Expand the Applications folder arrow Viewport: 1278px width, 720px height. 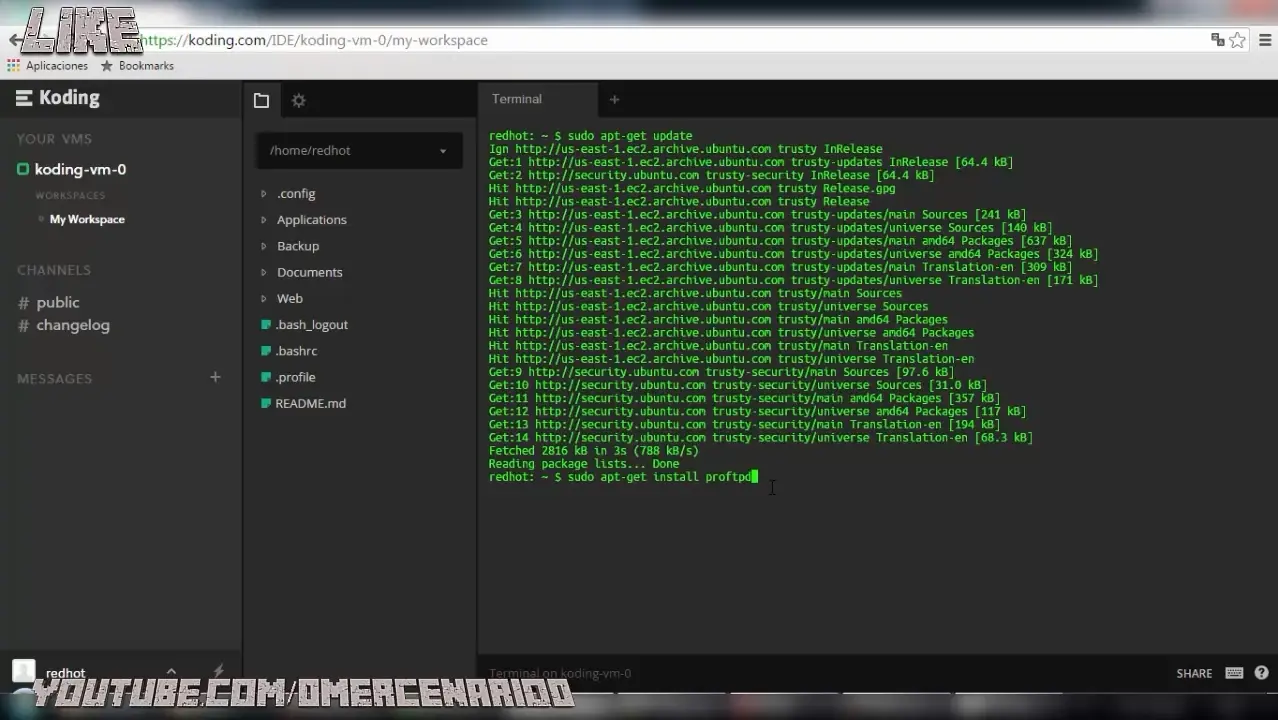(x=264, y=219)
